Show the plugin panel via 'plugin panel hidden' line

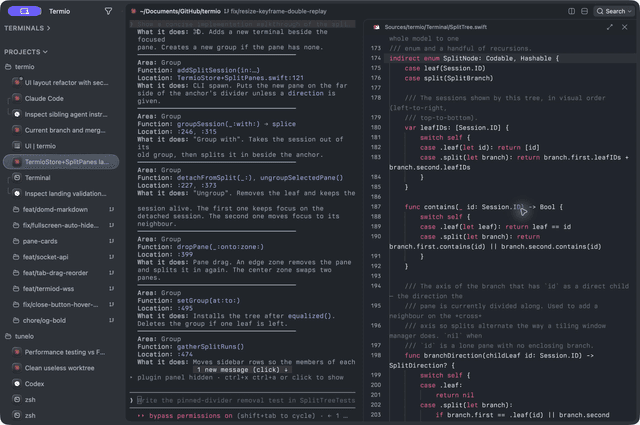240,378
